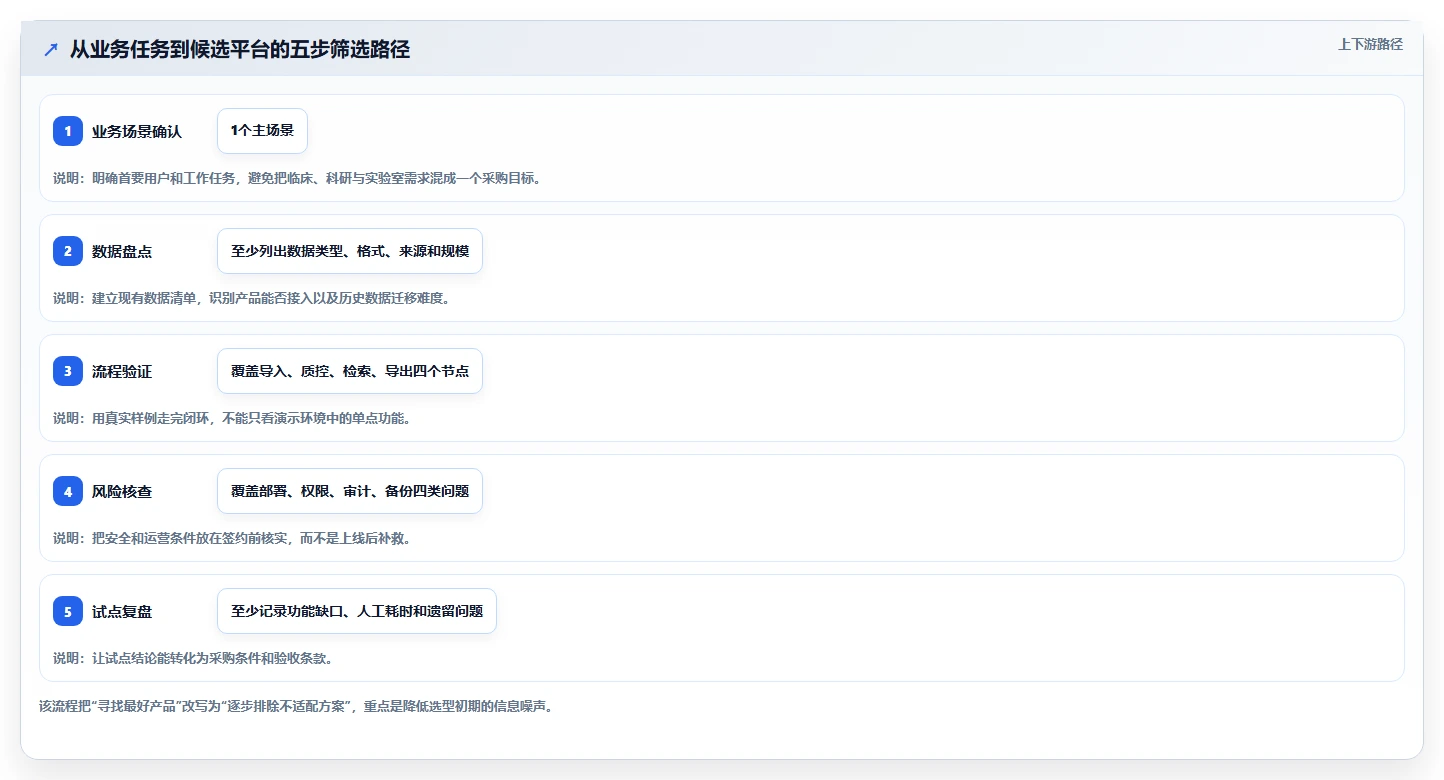1444x780 pixels.
Task: Click the step name 业务场景确认
Action: [x=137, y=132]
